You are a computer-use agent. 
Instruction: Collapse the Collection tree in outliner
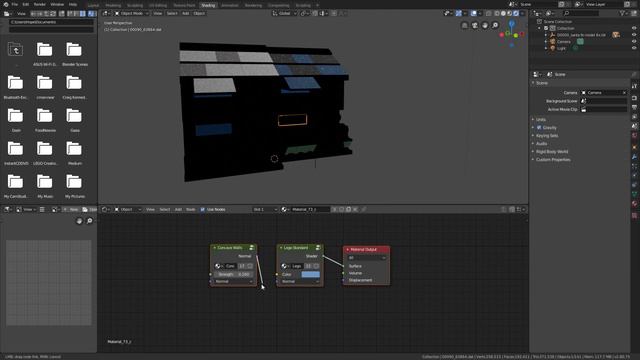540,28
